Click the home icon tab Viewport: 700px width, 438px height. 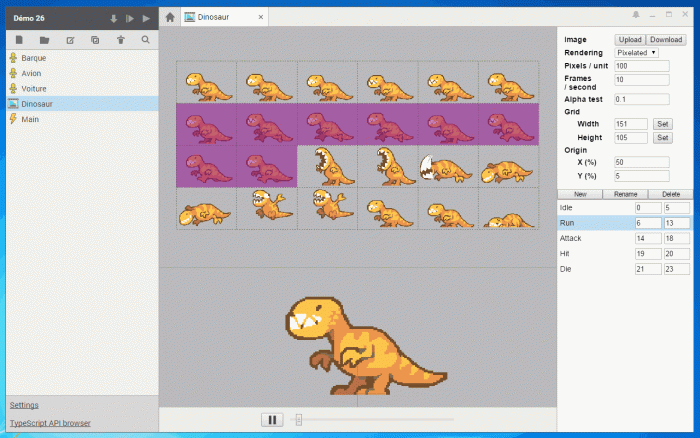pyautogui.click(x=170, y=17)
